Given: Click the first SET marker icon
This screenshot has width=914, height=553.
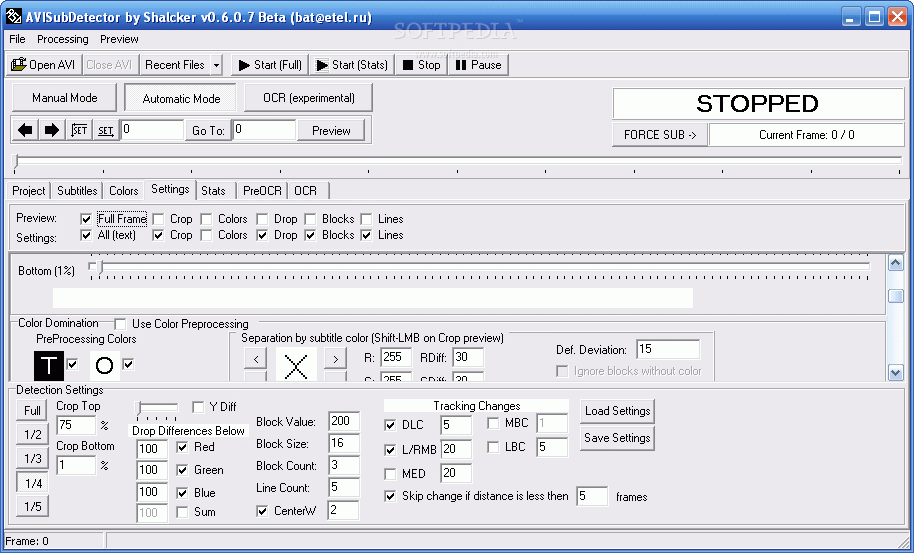Looking at the screenshot, I should pos(79,130).
